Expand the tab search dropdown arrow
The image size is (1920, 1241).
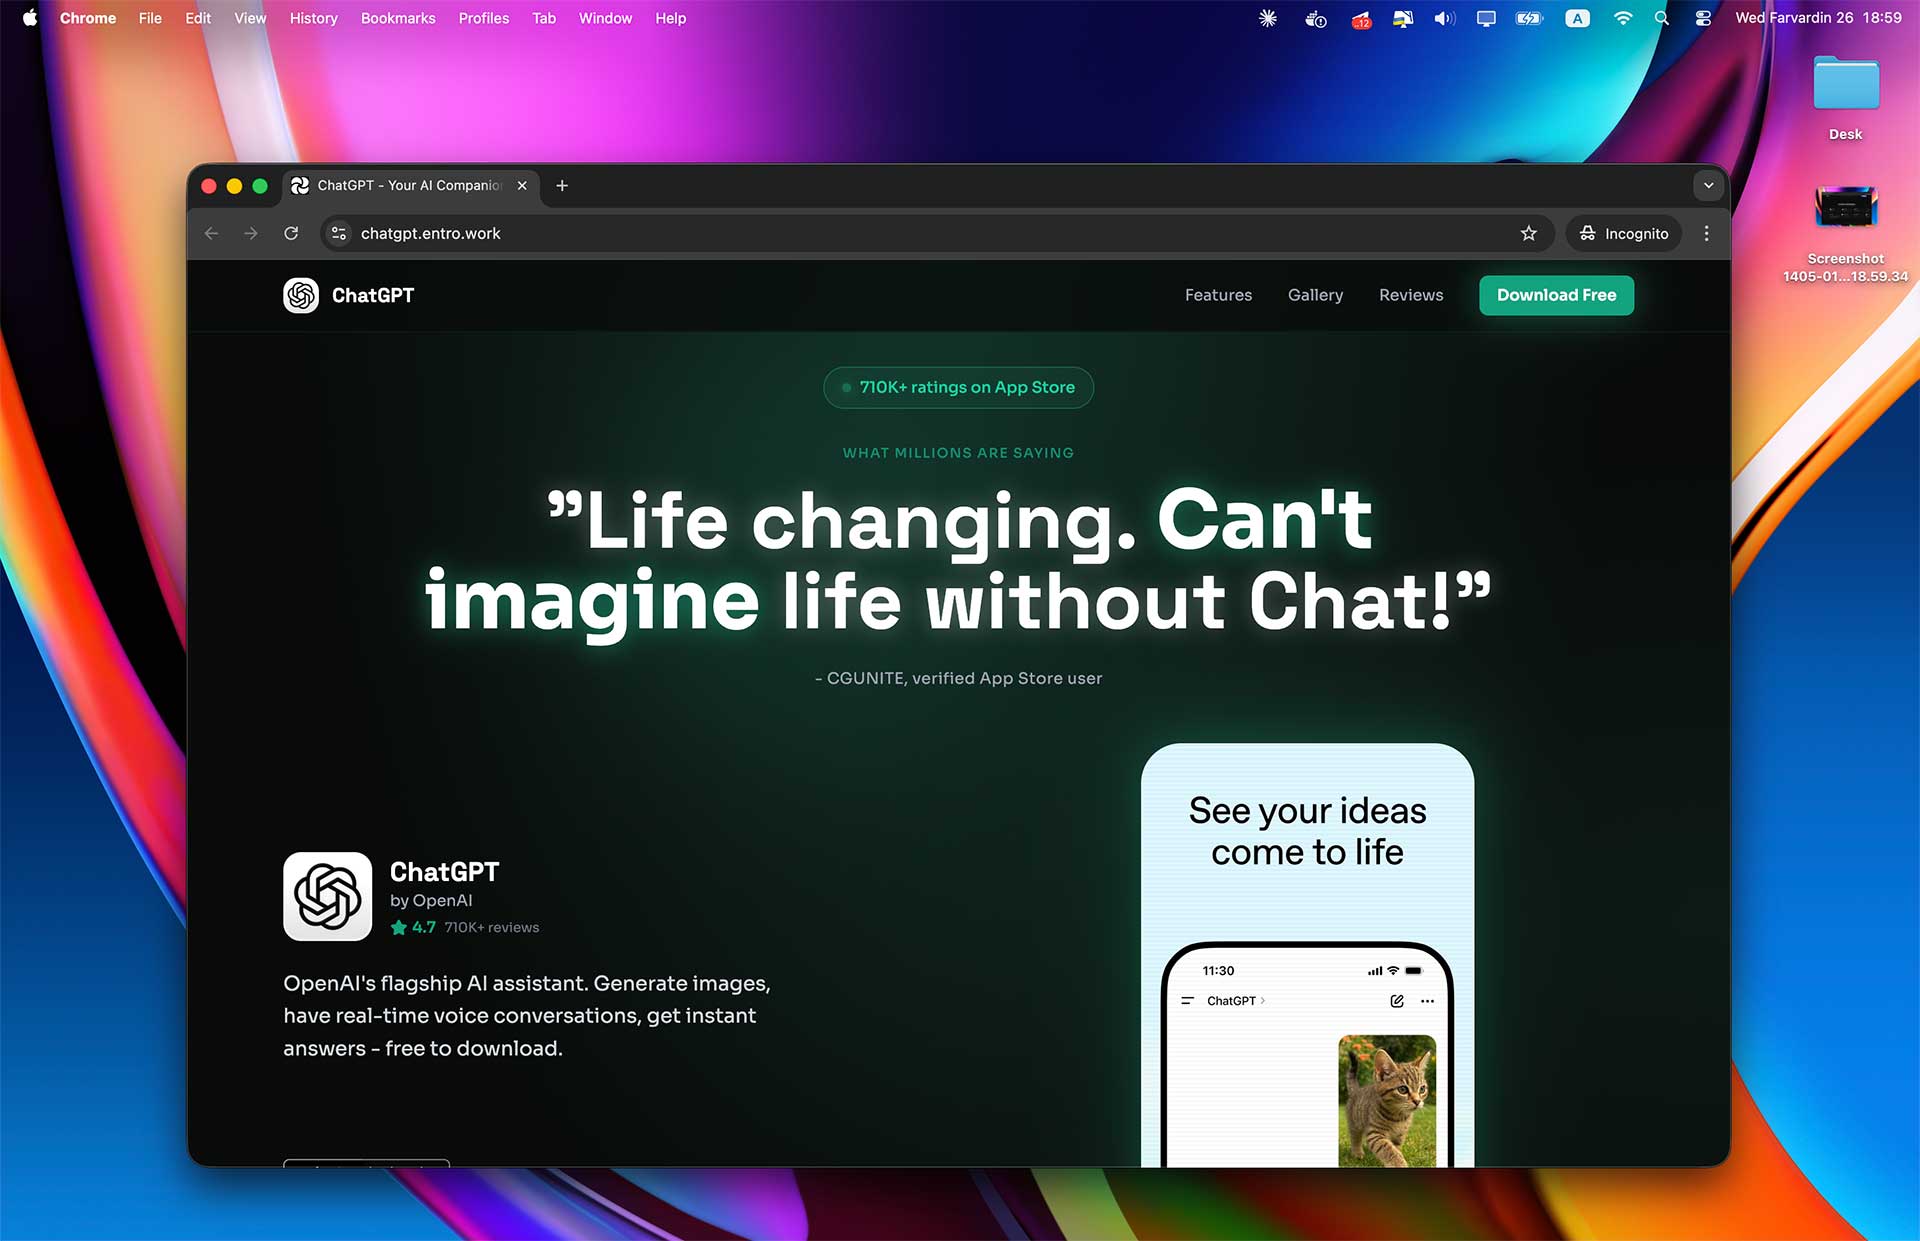(1708, 185)
